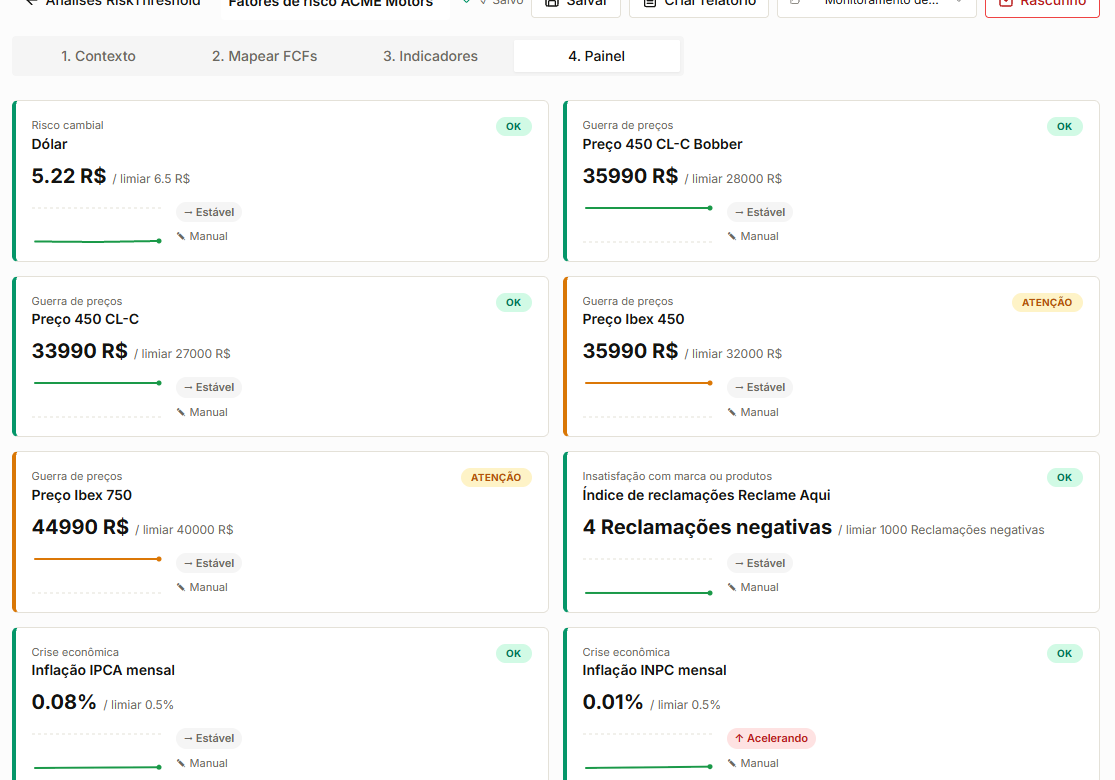This screenshot has width=1115, height=780.
Task: Click the Manual pencil icon in Preço 450 CL-C Bobber card
Action: point(732,237)
